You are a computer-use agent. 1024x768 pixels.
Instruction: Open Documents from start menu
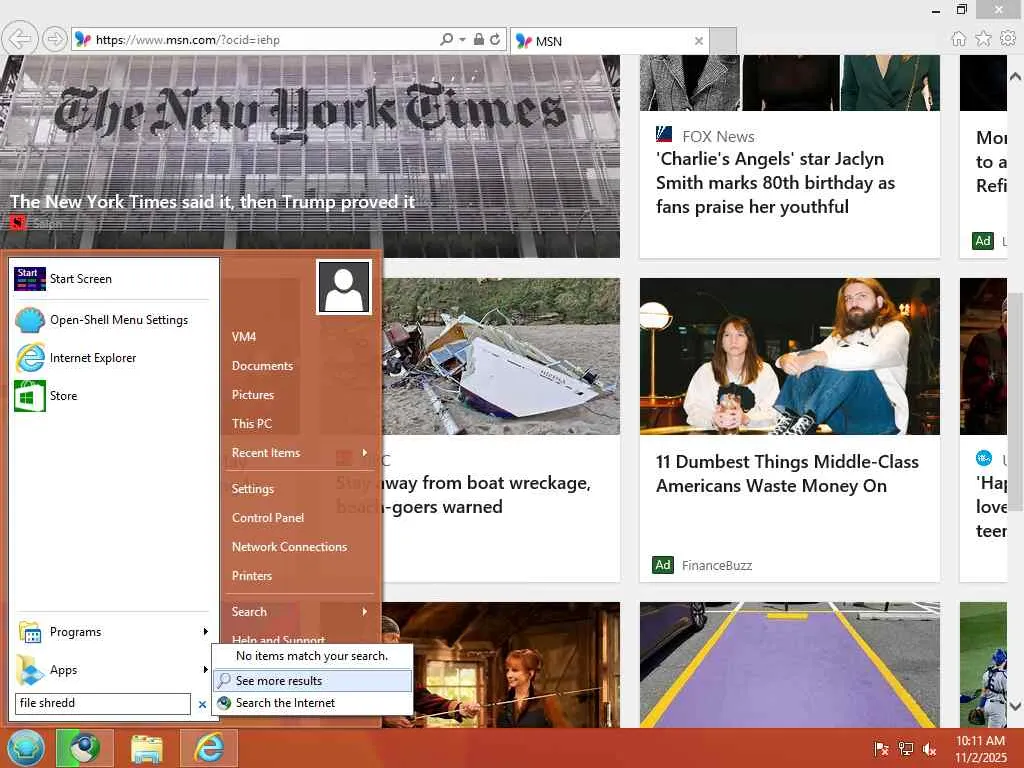click(263, 366)
